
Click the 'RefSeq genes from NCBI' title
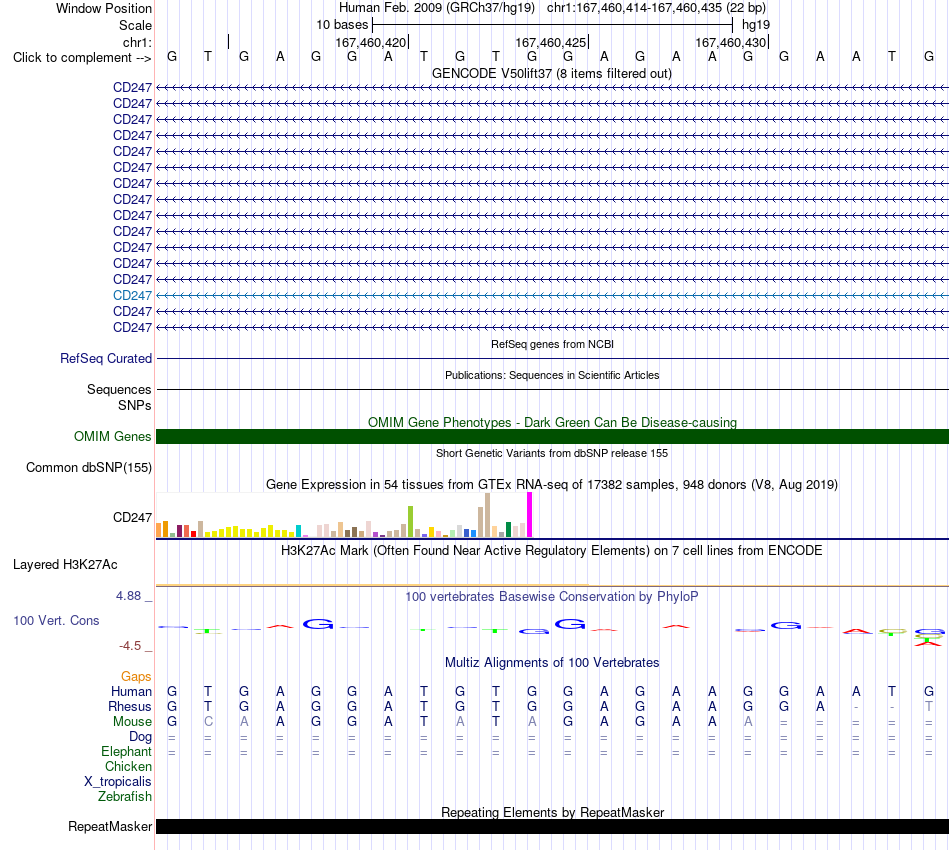coord(552,344)
